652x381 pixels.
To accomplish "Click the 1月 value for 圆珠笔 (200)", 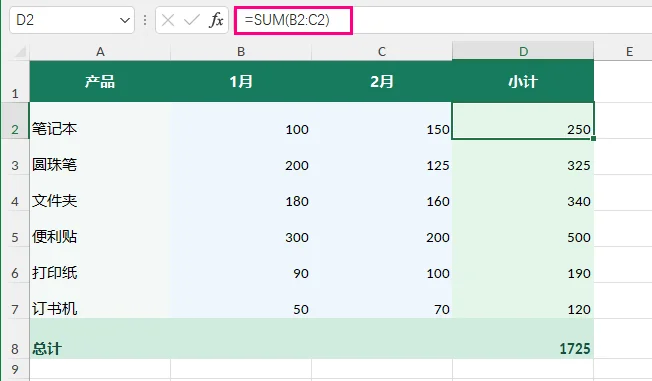I will click(241, 157).
